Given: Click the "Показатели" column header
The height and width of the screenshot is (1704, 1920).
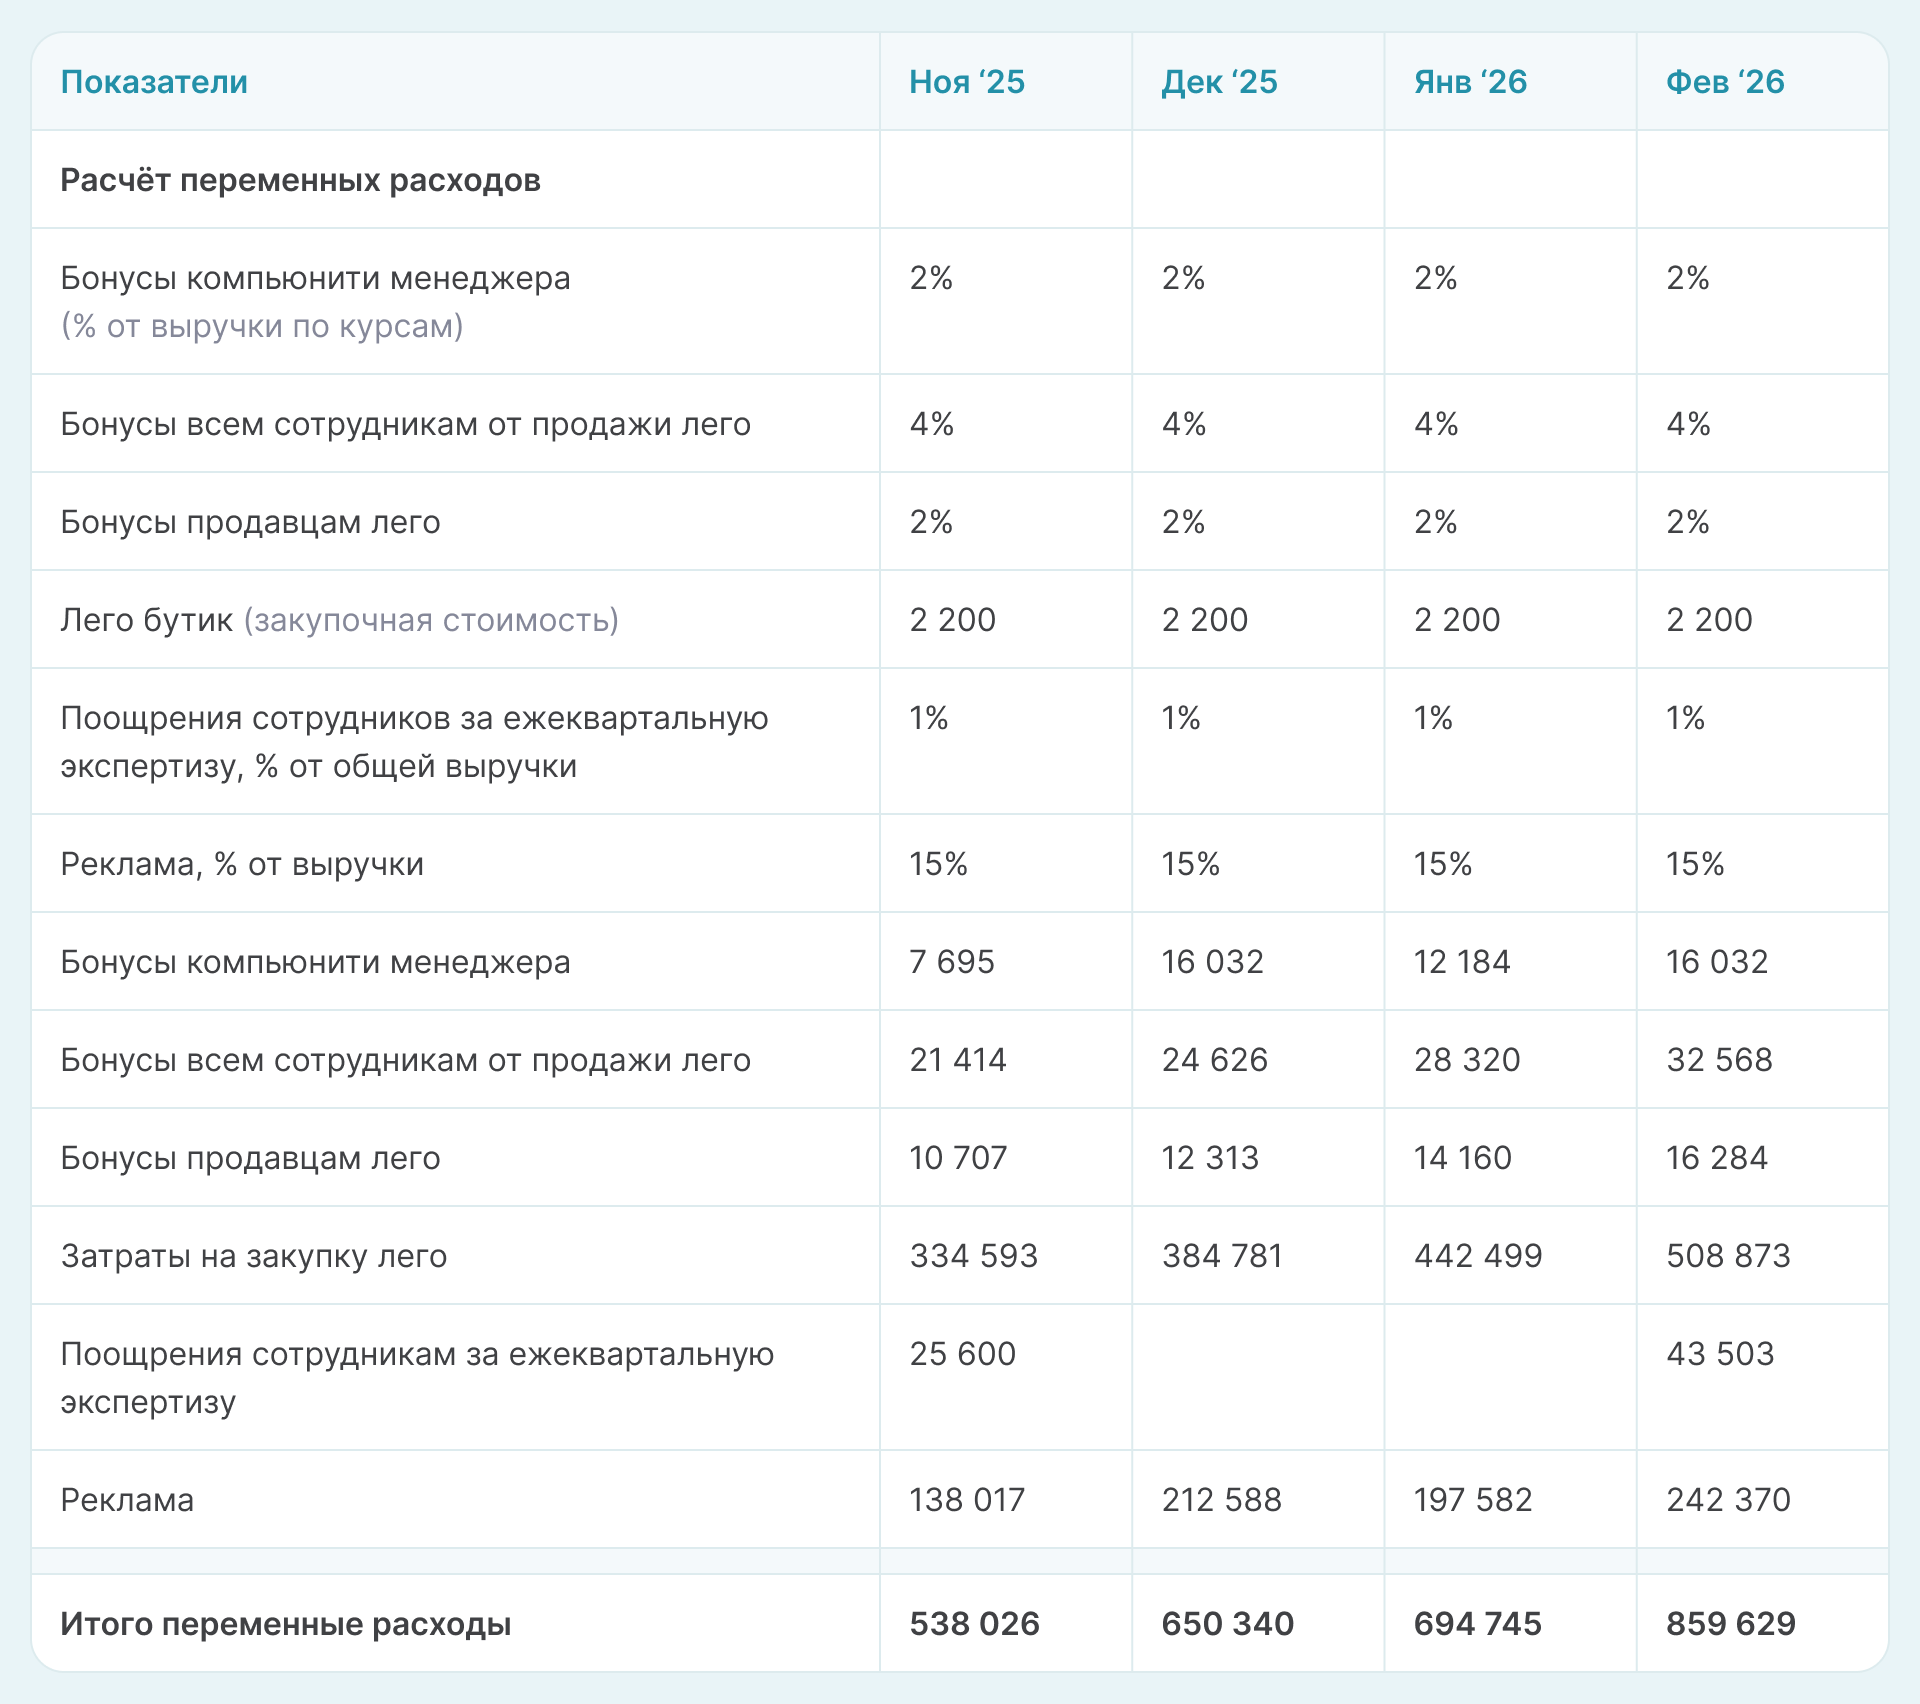Looking at the screenshot, I should click(x=154, y=82).
